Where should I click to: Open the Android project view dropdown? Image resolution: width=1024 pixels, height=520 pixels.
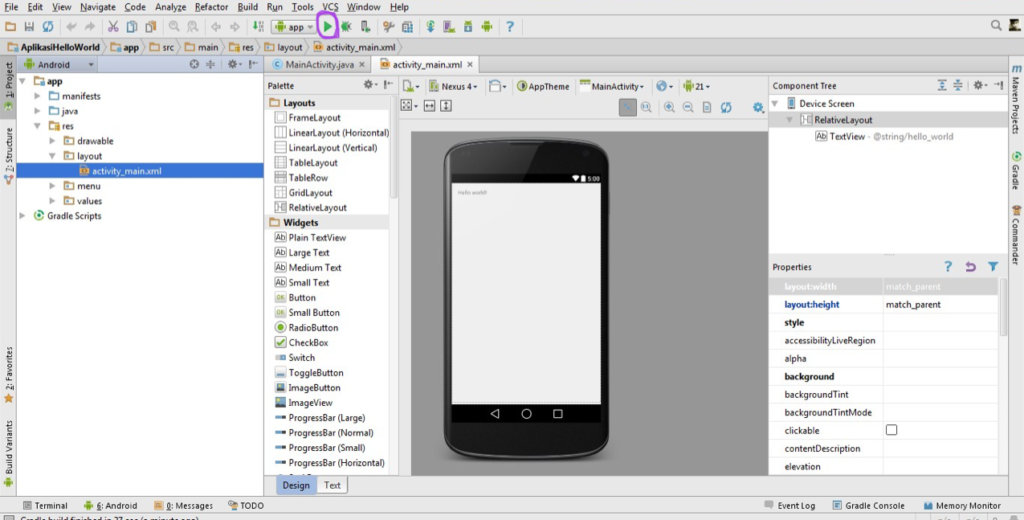click(x=59, y=64)
